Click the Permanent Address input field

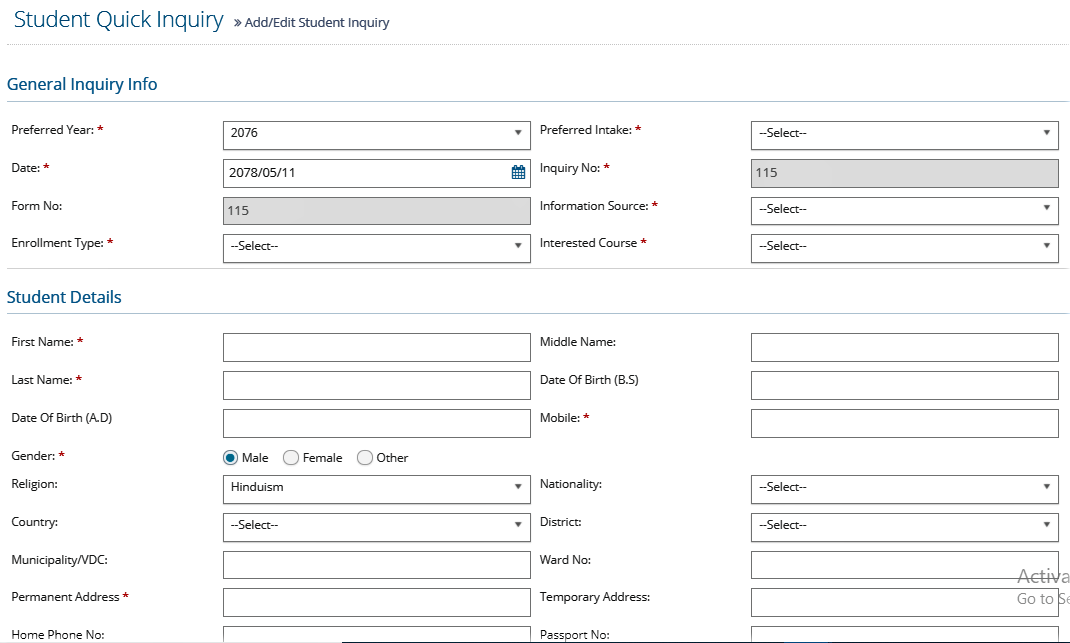pyautogui.click(x=377, y=602)
